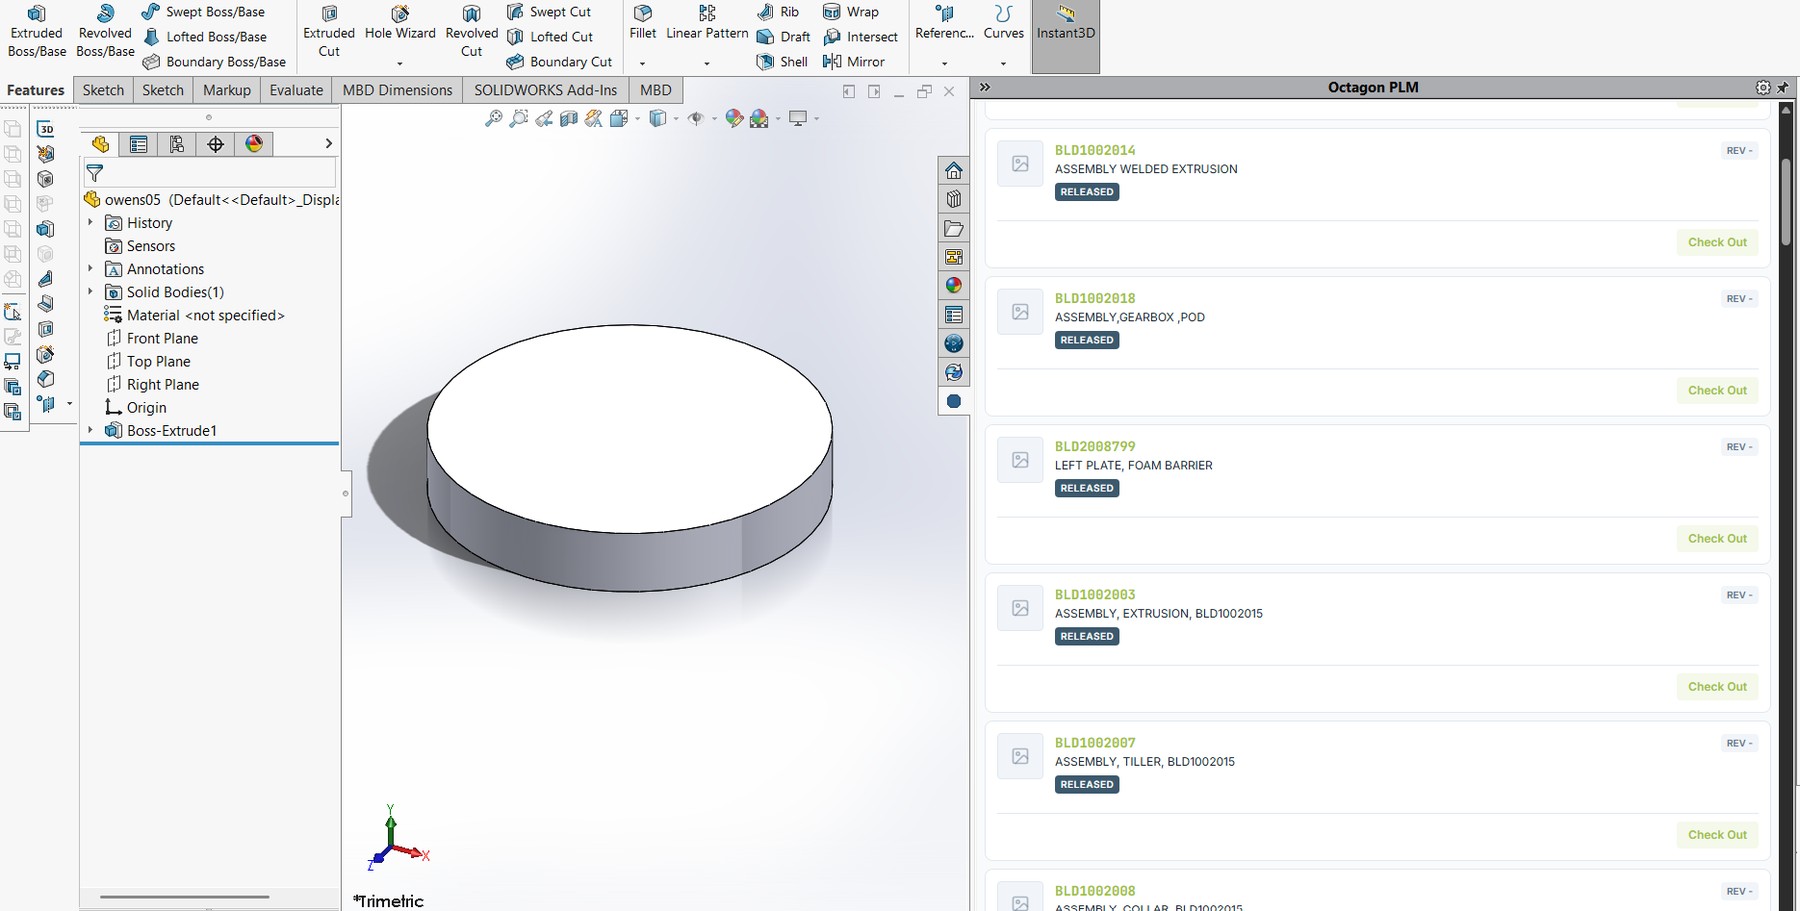
Task: Expand the Boss-Extrude1 feature
Action: click(x=91, y=430)
